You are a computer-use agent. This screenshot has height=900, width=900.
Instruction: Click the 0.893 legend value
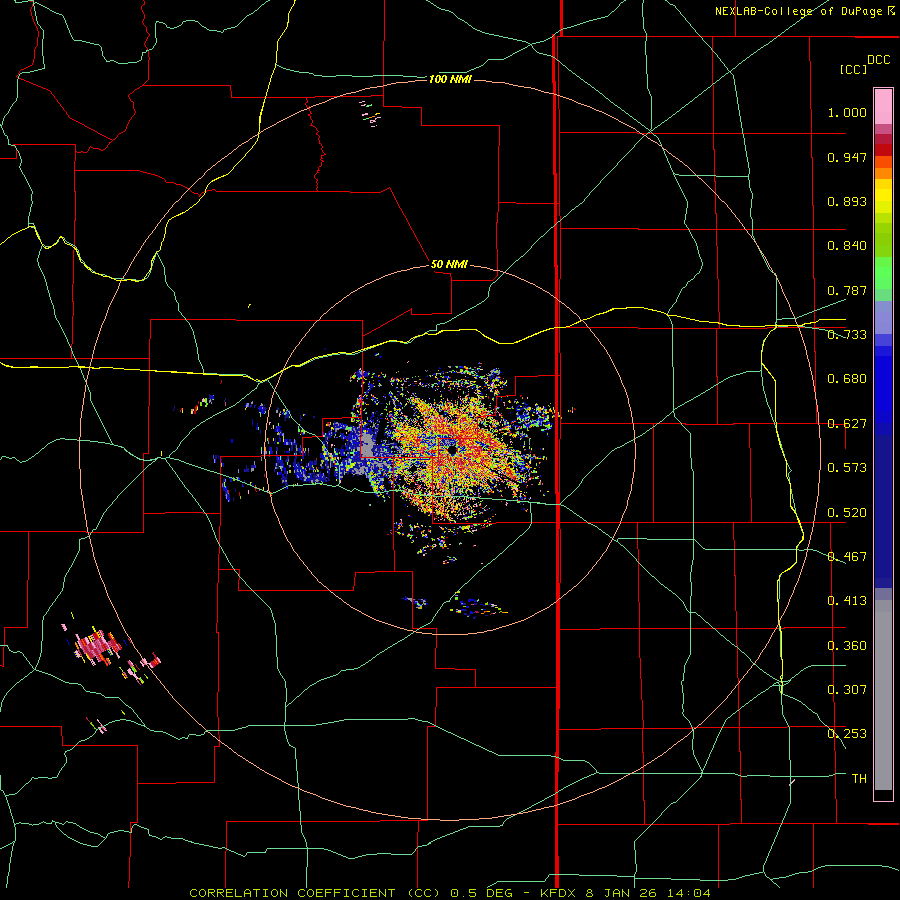(x=847, y=201)
